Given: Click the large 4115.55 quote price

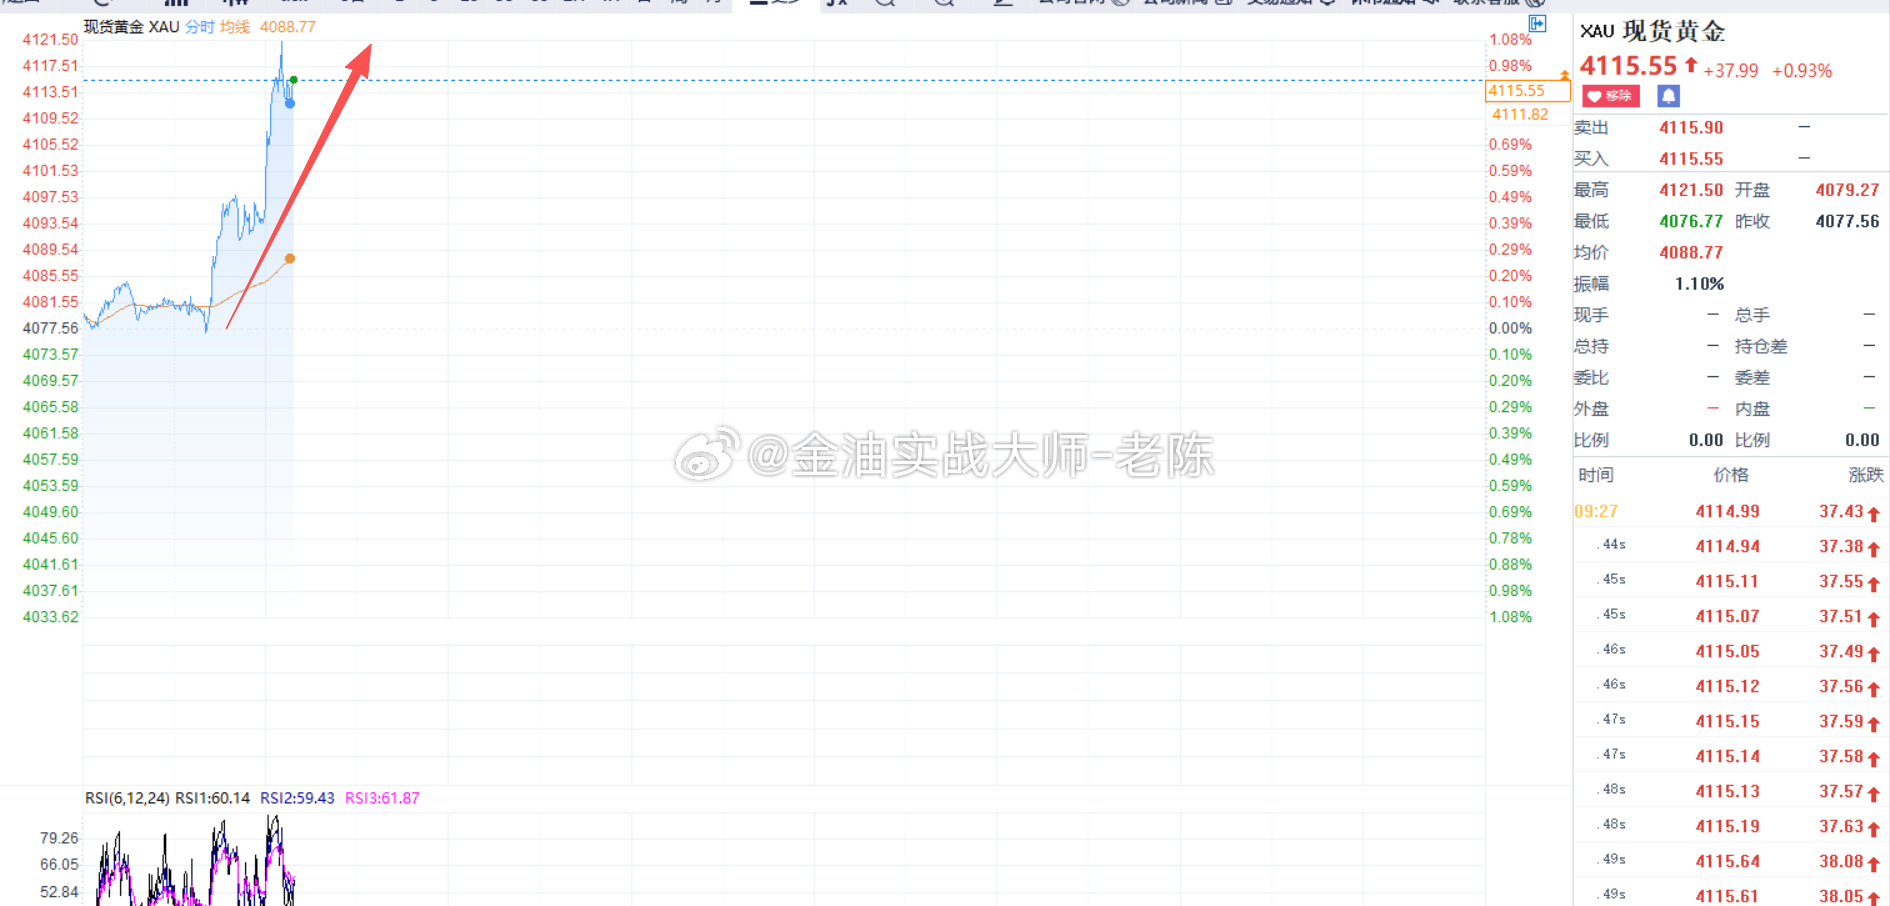Looking at the screenshot, I should pos(1628,66).
